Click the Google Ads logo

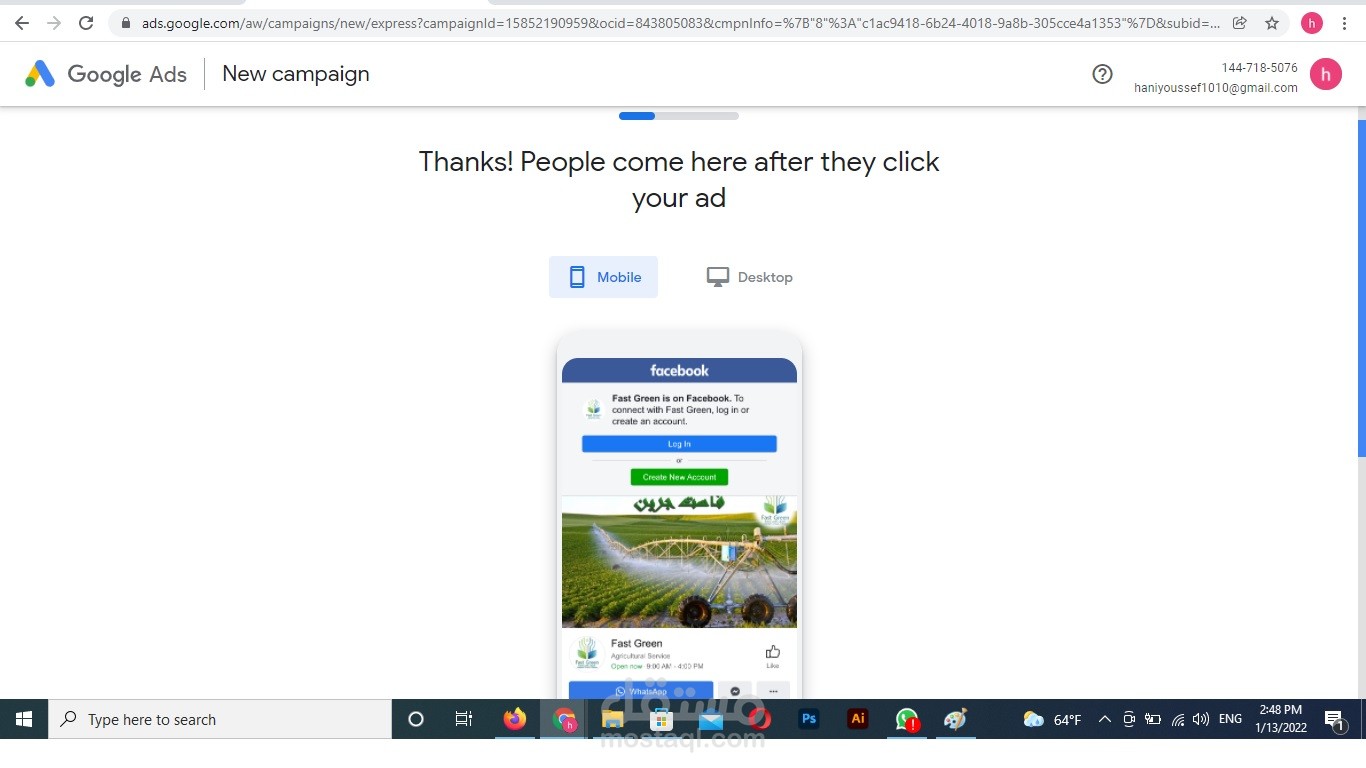tap(104, 73)
